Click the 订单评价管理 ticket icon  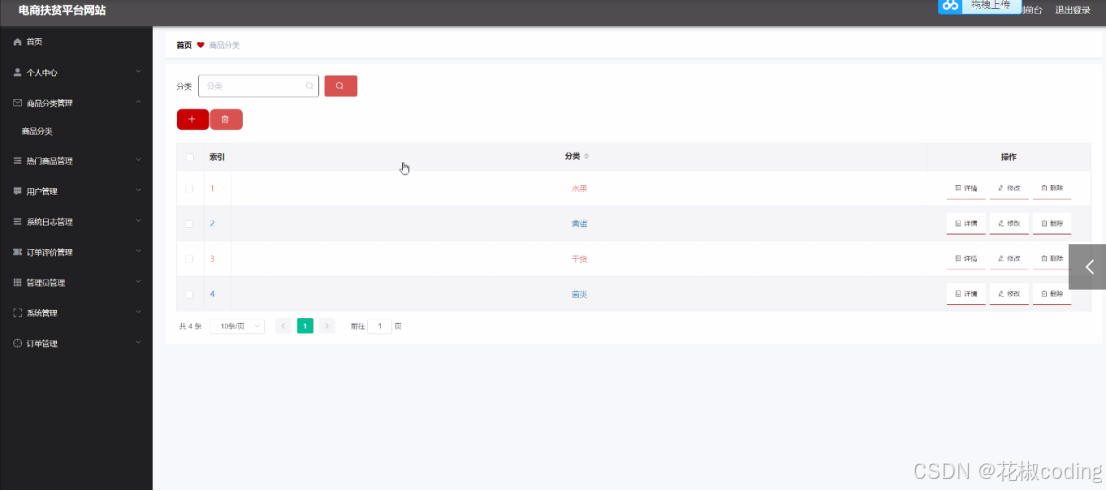pos(18,252)
